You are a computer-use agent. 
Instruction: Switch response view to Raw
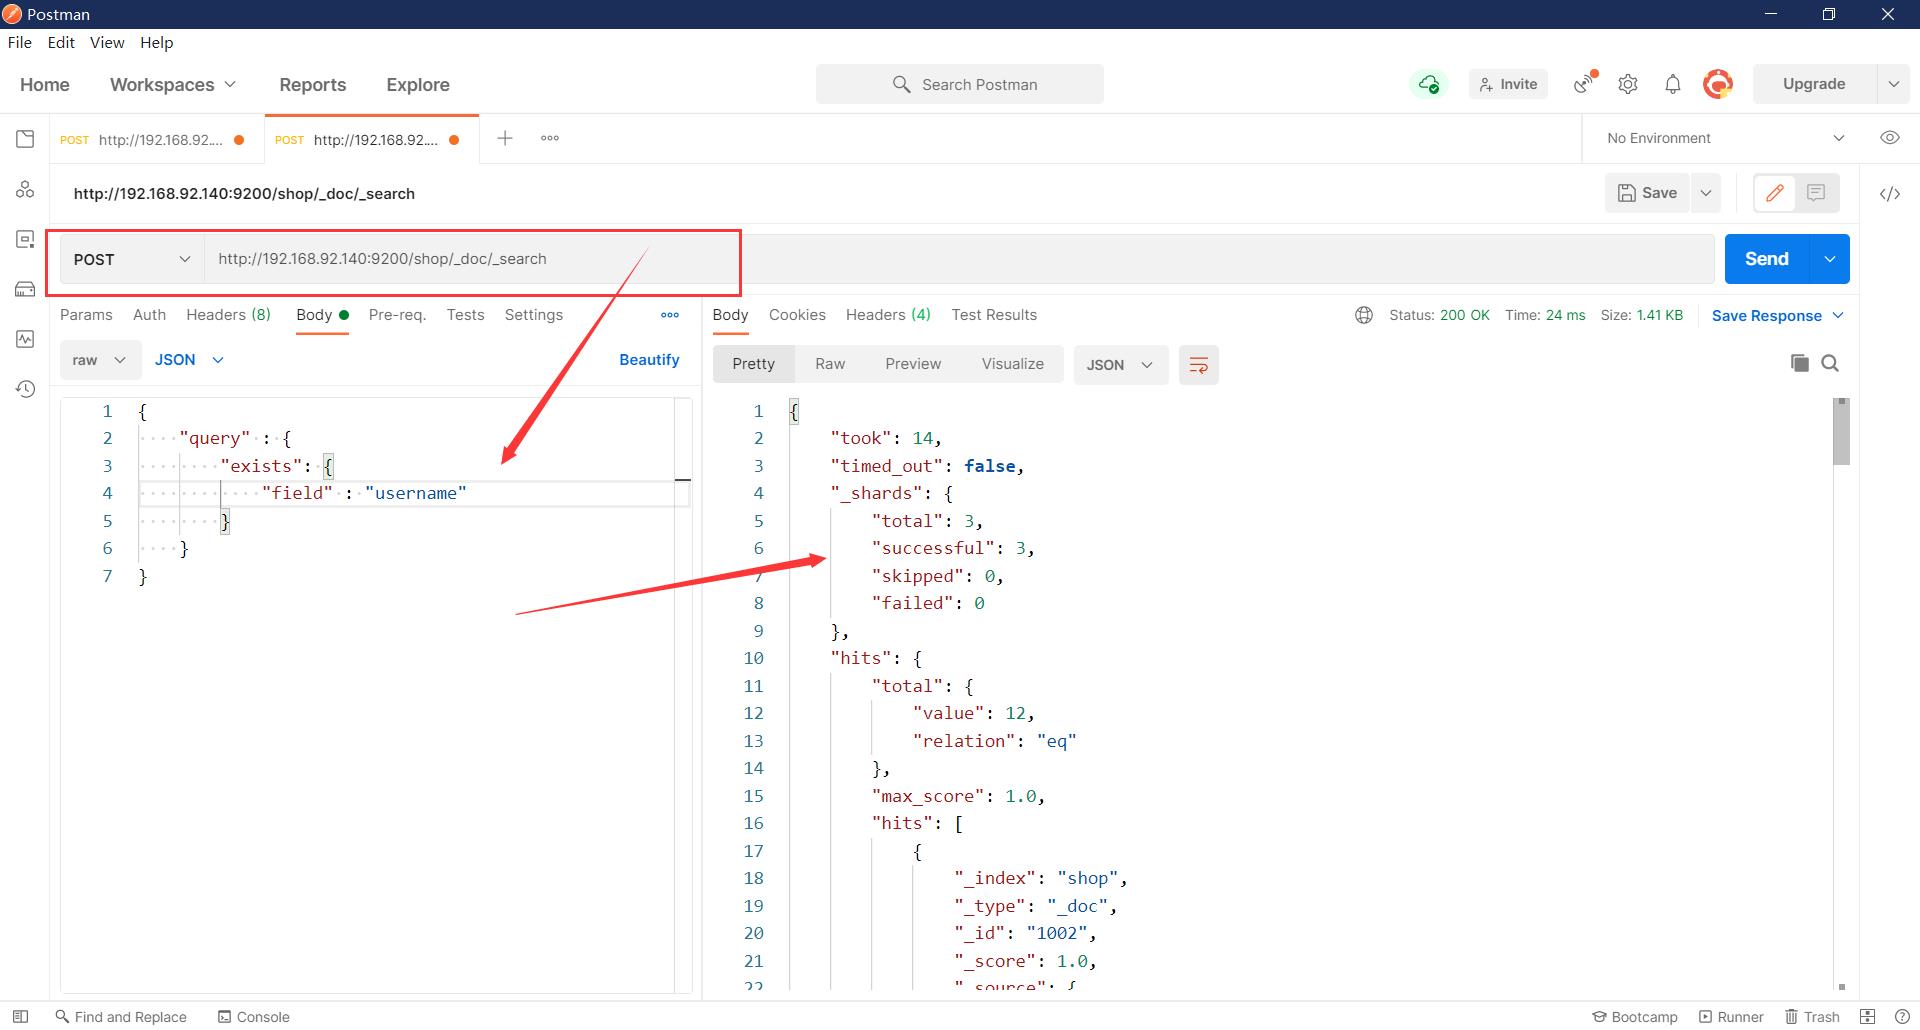[x=830, y=364]
